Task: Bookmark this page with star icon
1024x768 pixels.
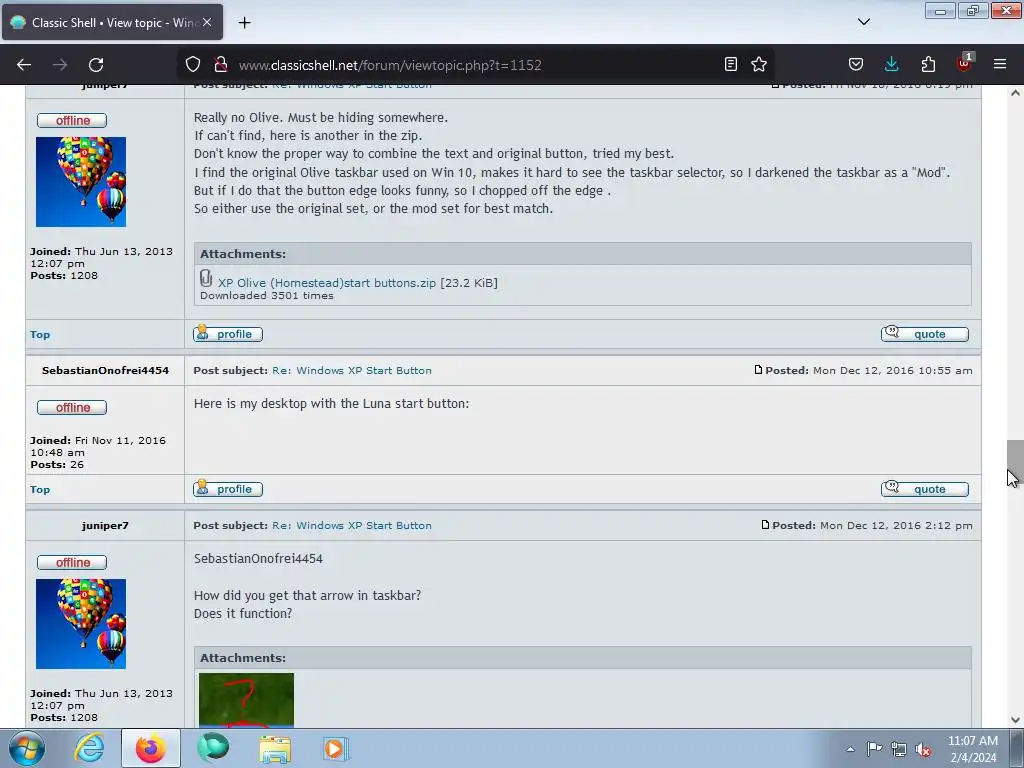Action: tap(759, 64)
